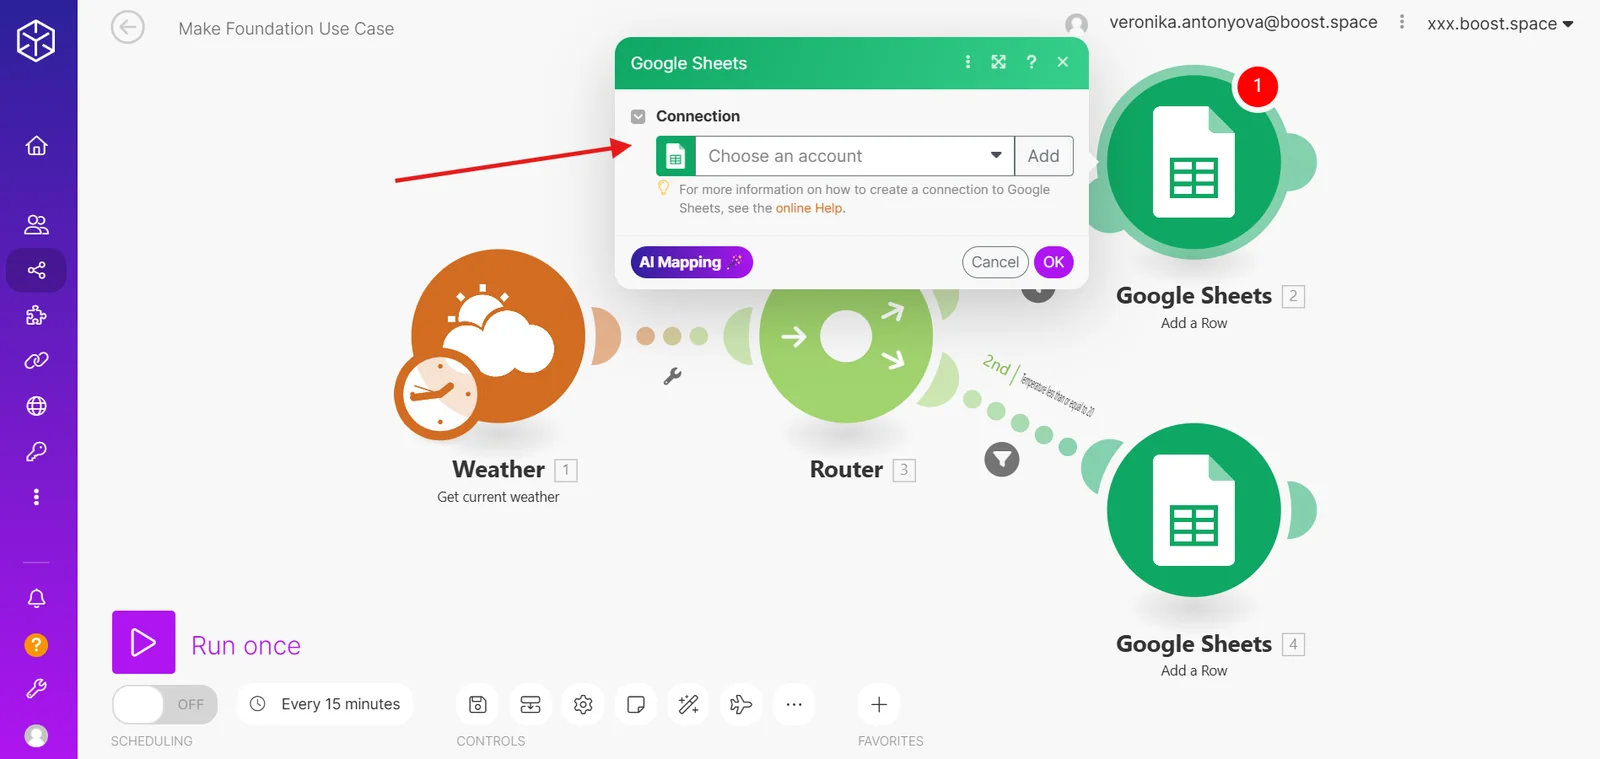
Task: Show more sidebar items via the vertical dots
Action: point(37,497)
